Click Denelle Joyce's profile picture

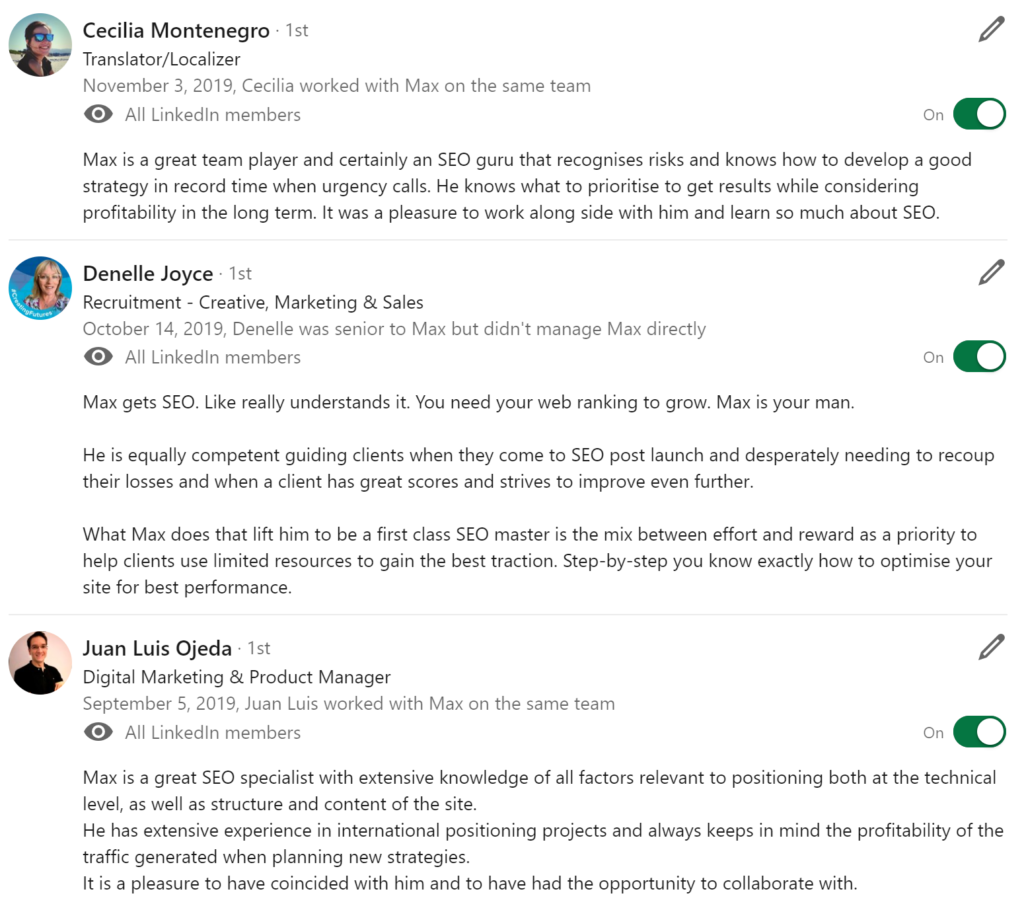(40, 288)
